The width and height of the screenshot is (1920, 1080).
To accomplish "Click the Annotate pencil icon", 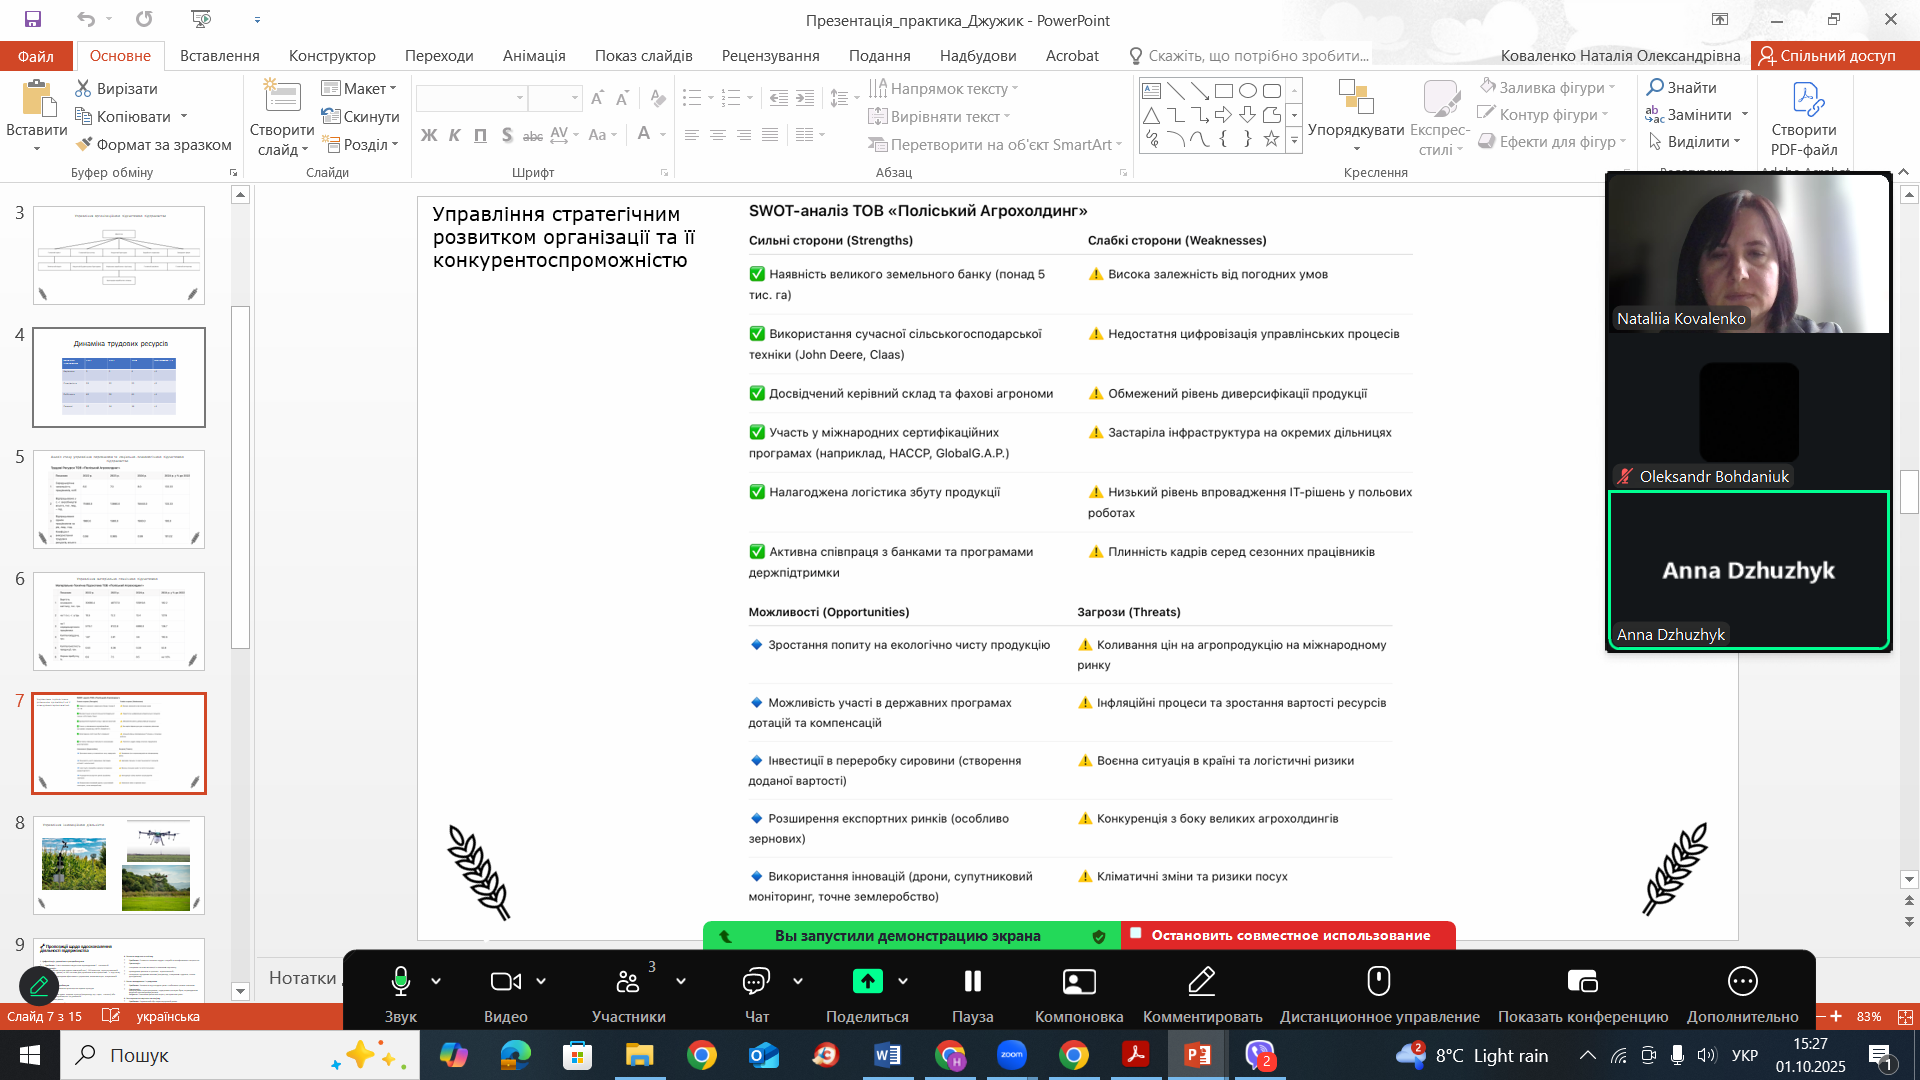I will pyautogui.click(x=1201, y=982).
